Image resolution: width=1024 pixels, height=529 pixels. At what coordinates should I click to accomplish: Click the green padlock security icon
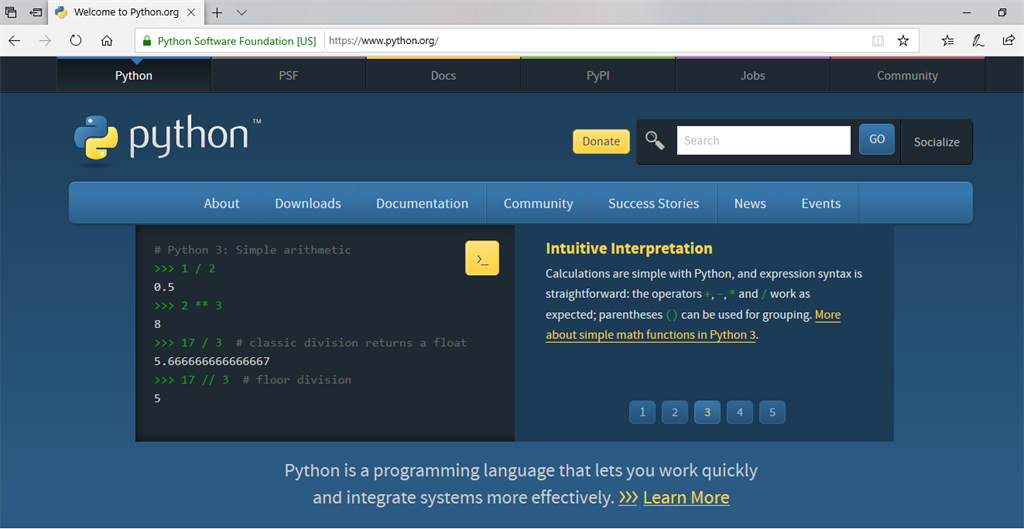click(147, 40)
